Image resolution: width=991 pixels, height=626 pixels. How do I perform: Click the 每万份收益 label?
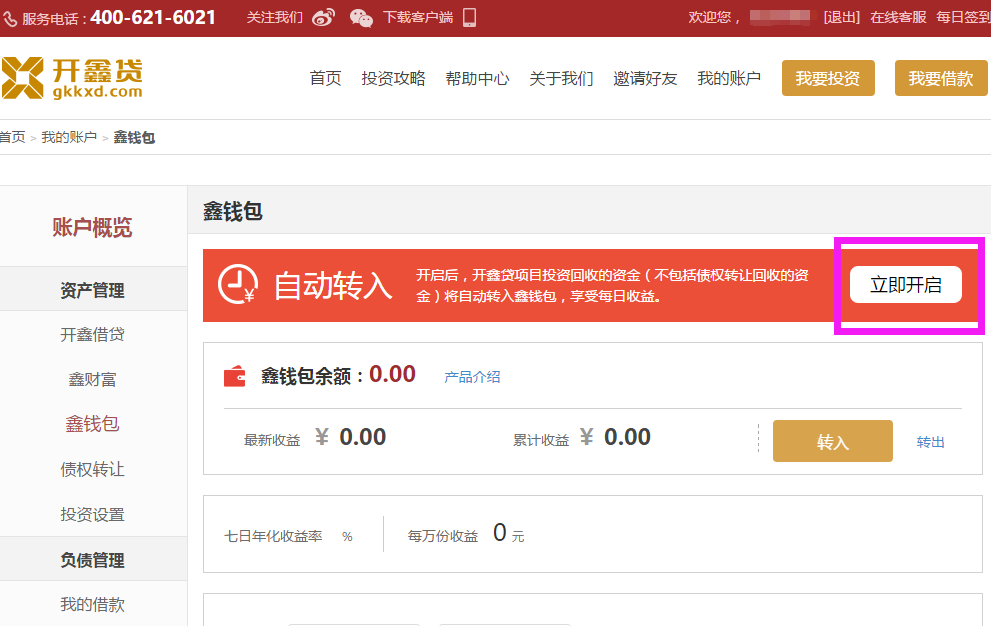(443, 536)
